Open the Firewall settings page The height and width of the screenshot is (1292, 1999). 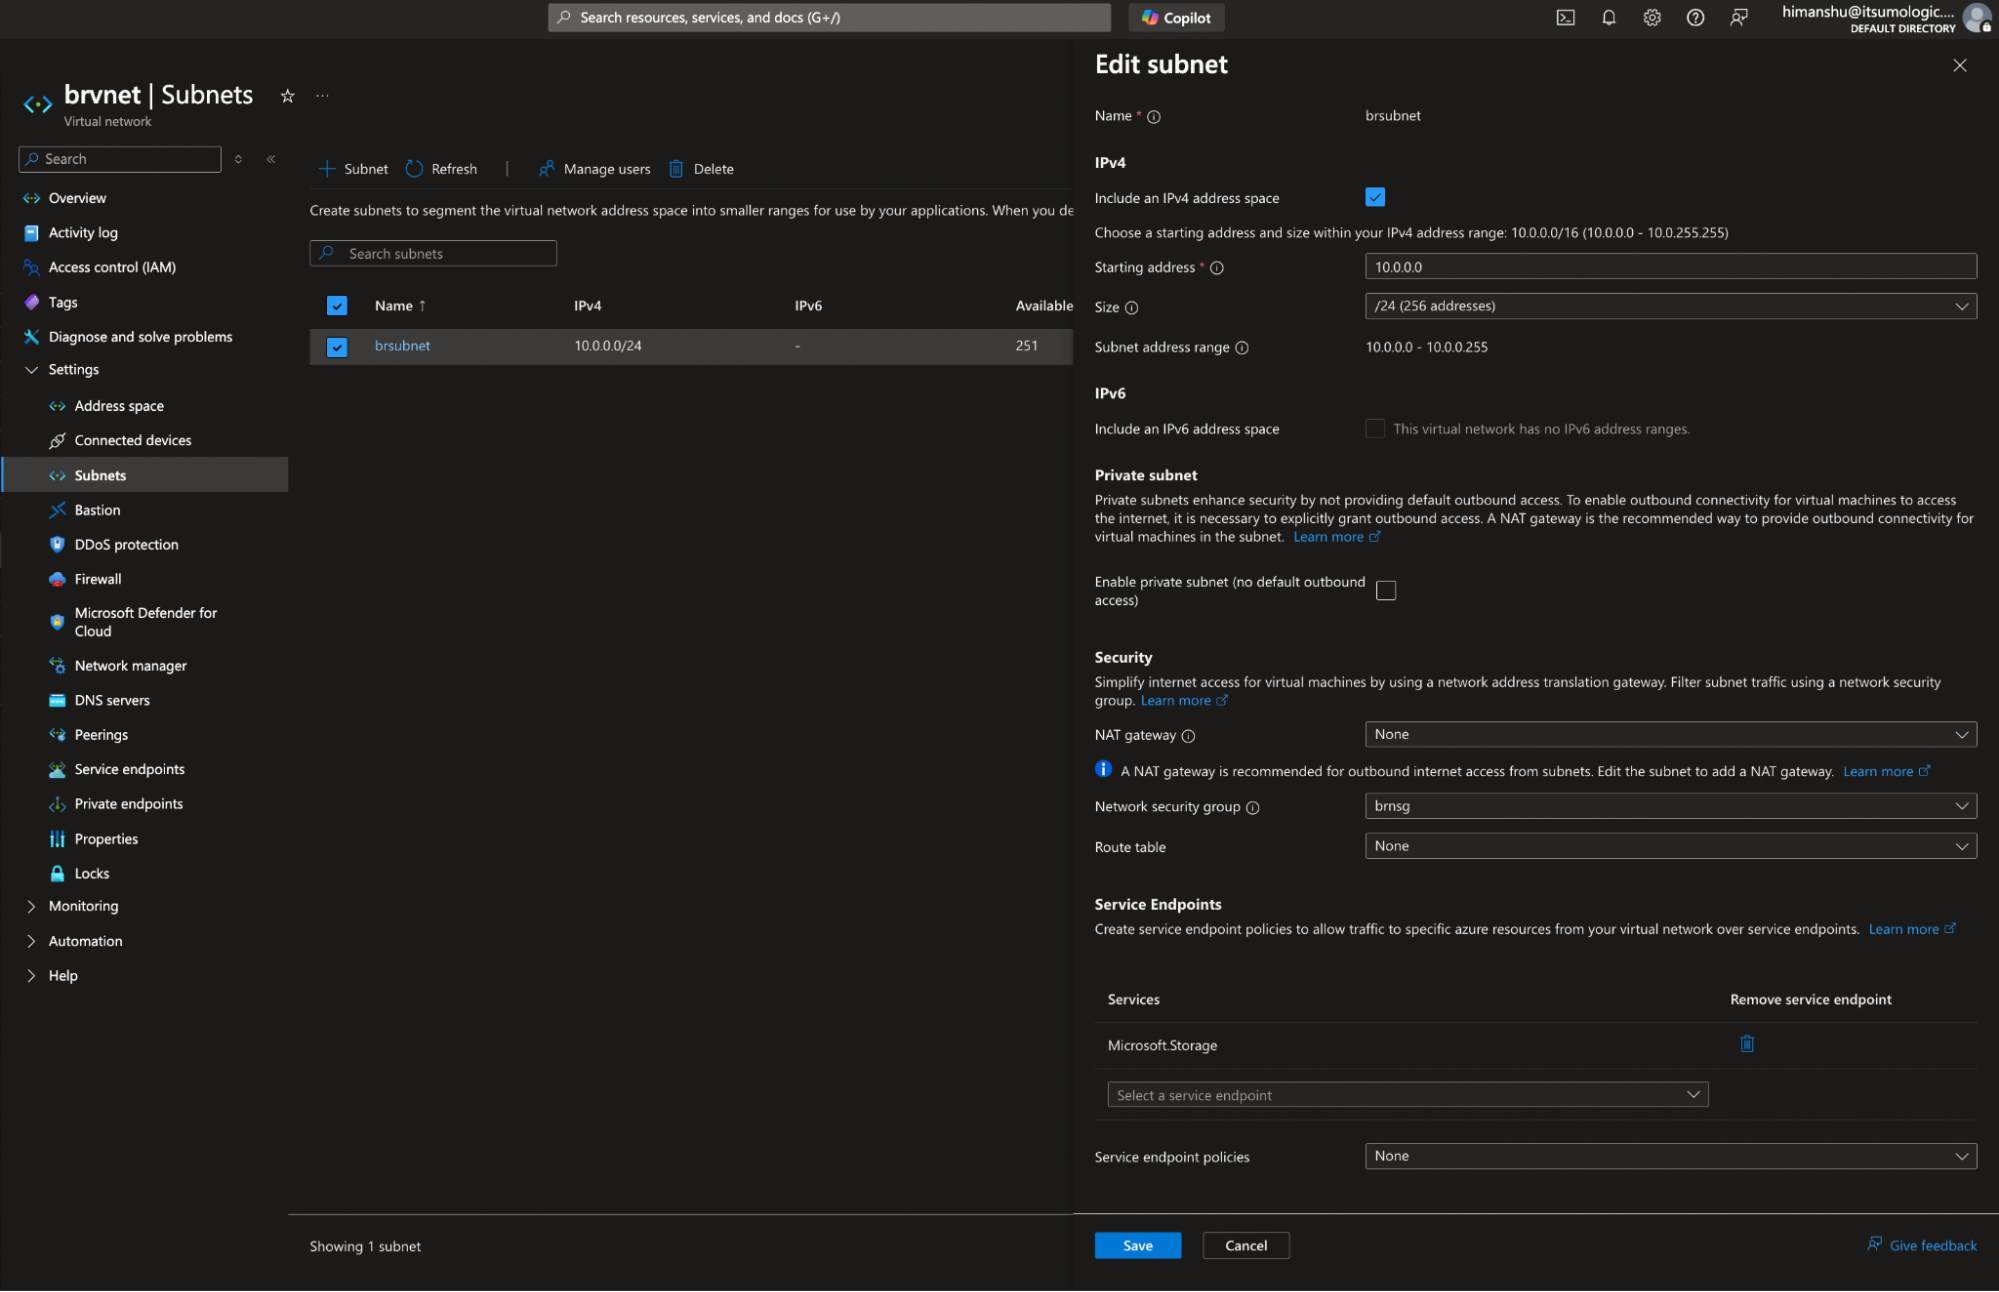point(98,578)
